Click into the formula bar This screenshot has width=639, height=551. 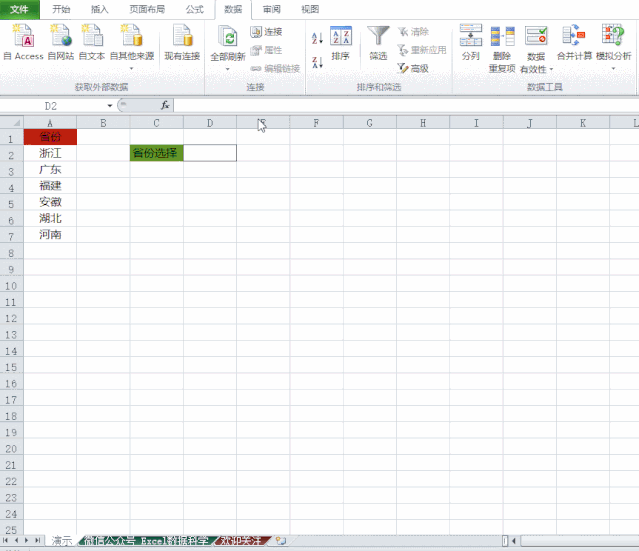point(406,106)
